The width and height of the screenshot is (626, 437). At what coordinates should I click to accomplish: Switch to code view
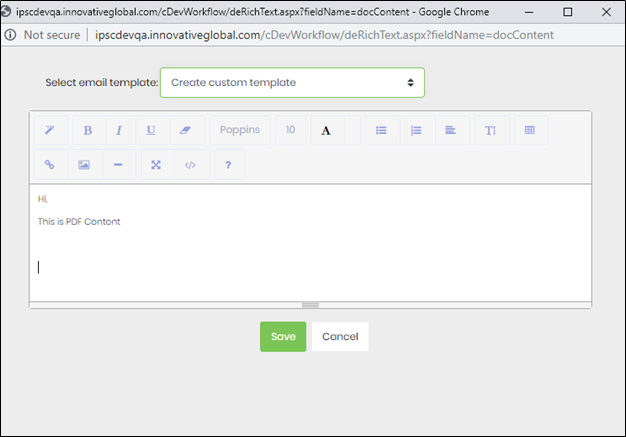coord(191,164)
